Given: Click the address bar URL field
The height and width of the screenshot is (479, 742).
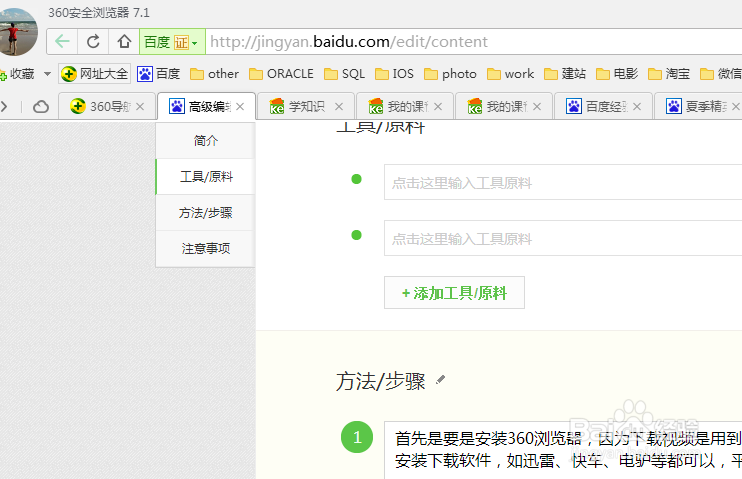Looking at the screenshot, I should click(473, 42).
